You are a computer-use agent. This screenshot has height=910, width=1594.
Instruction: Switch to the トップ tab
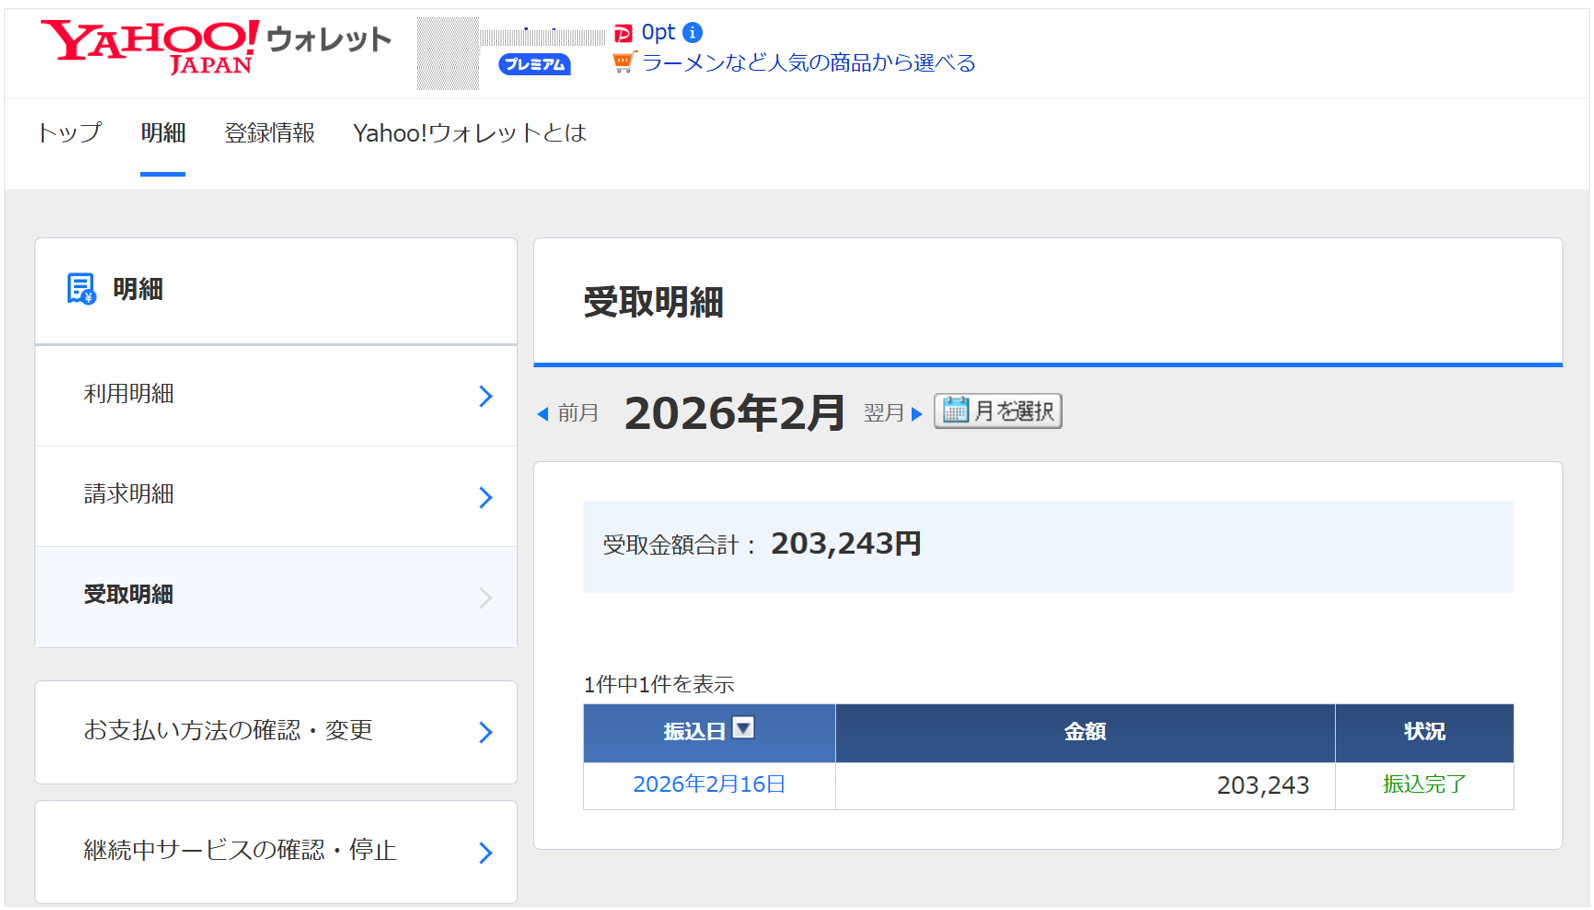pyautogui.click(x=69, y=133)
